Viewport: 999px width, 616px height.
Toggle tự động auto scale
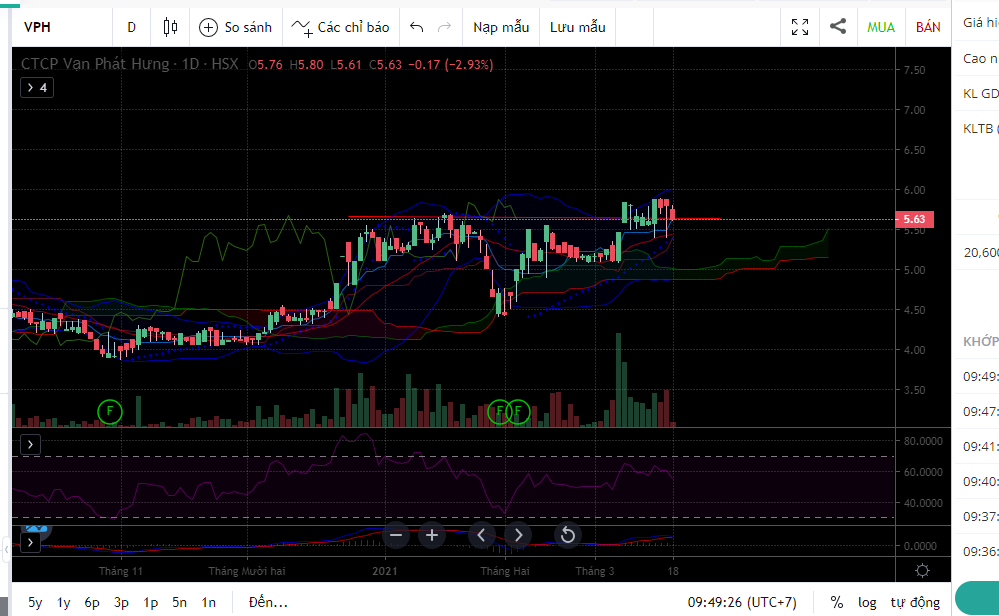point(915,602)
